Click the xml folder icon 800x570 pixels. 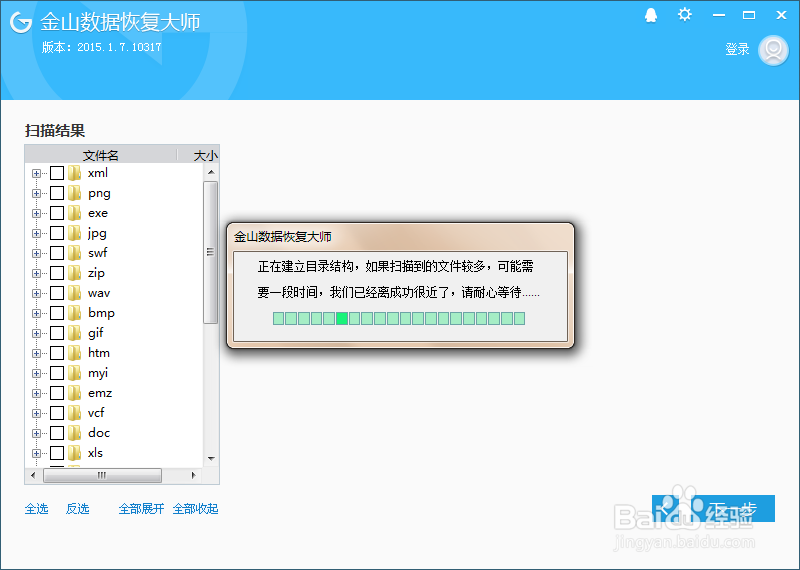[74, 173]
